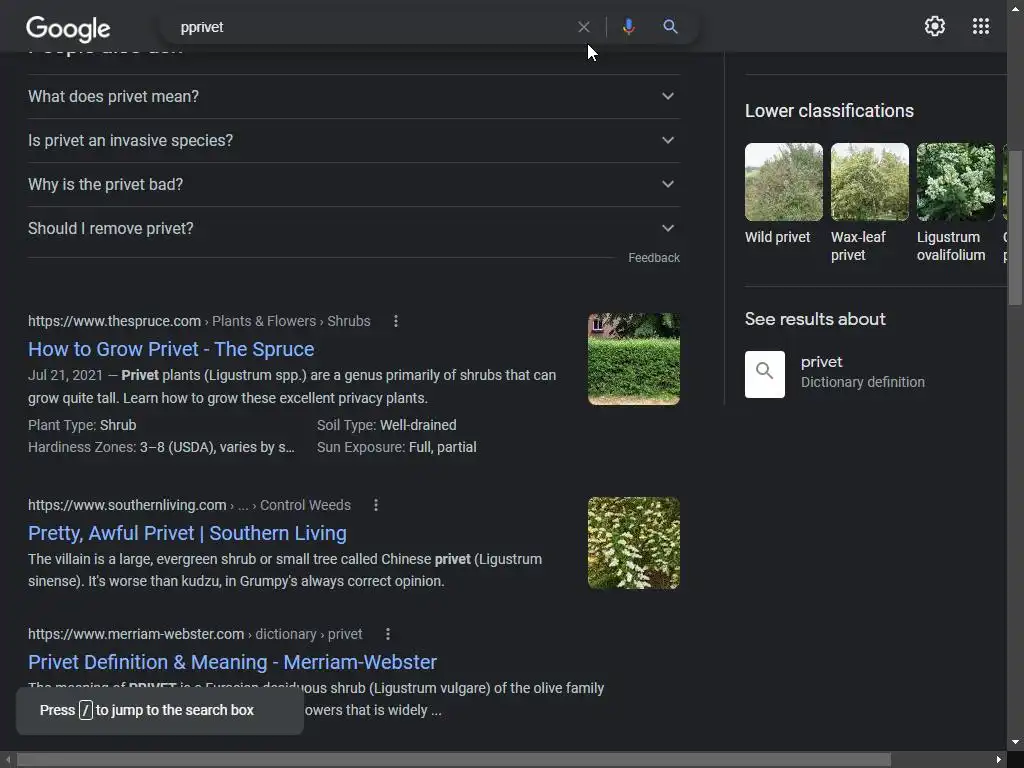
Task: Click the Google logo
Action: coord(68,28)
